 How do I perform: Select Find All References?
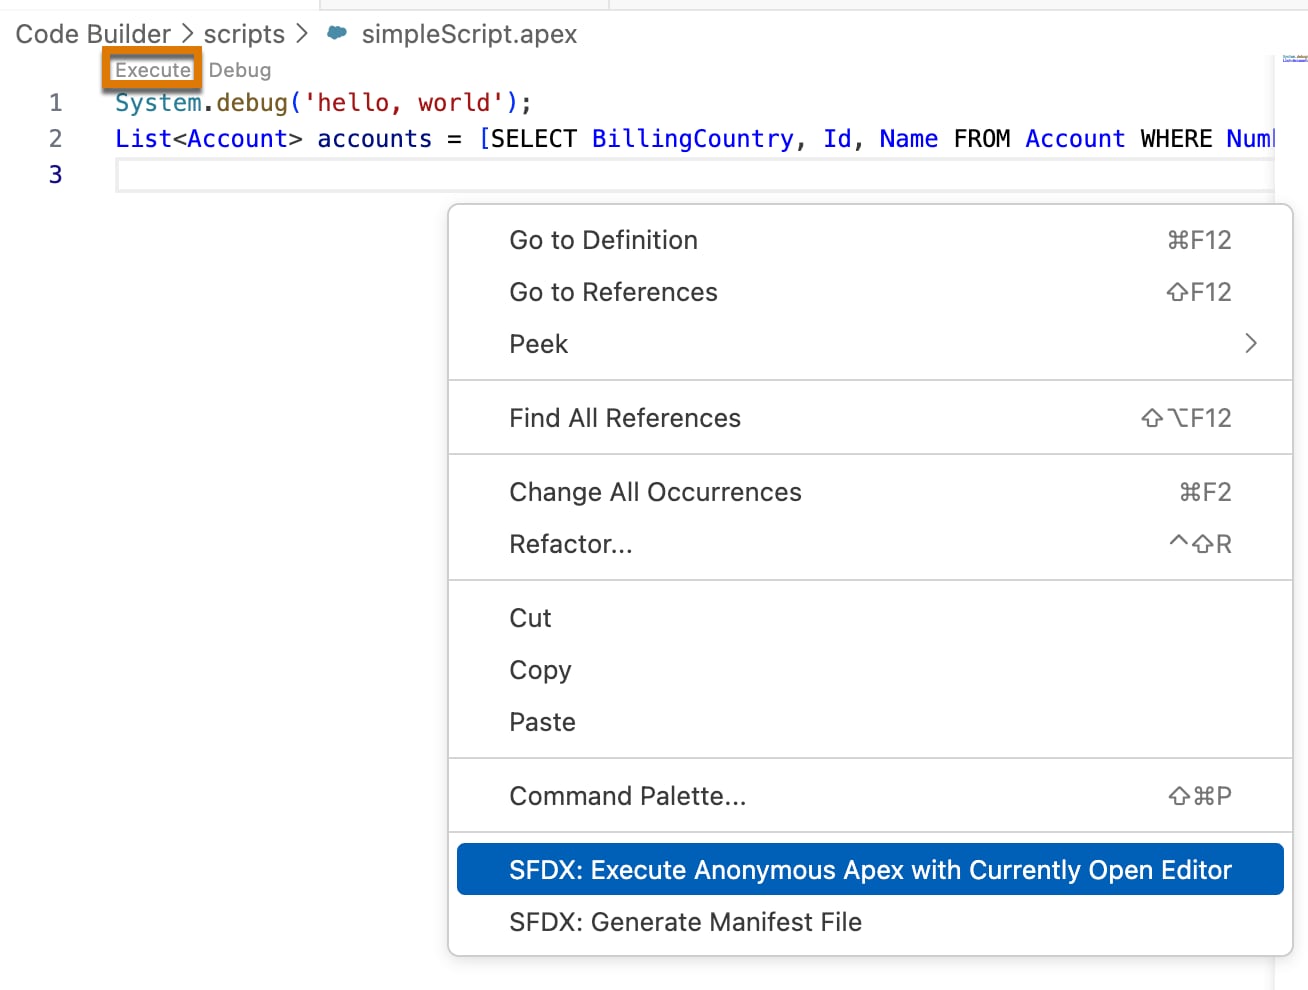pyautogui.click(x=870, y=418)
